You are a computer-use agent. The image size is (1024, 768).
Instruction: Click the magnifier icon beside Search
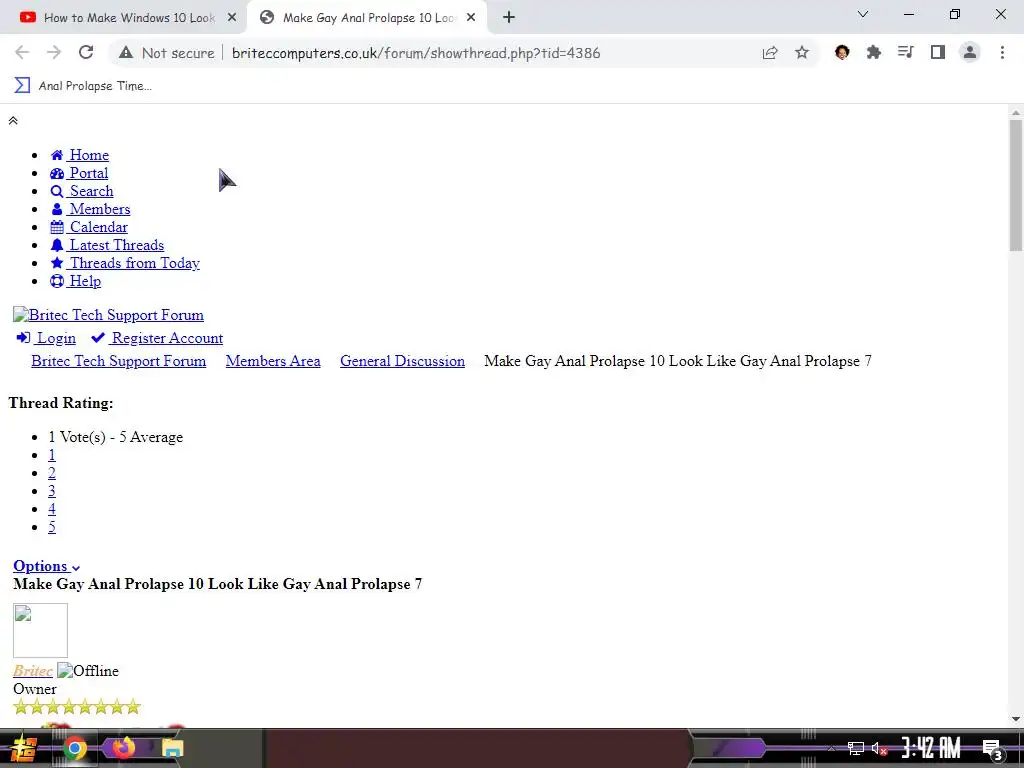click(57, 191)
